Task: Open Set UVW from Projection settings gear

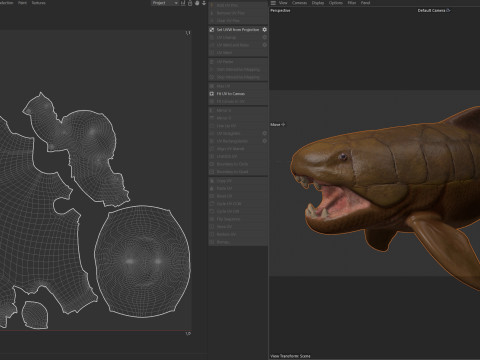Action: tap(264, 30)
